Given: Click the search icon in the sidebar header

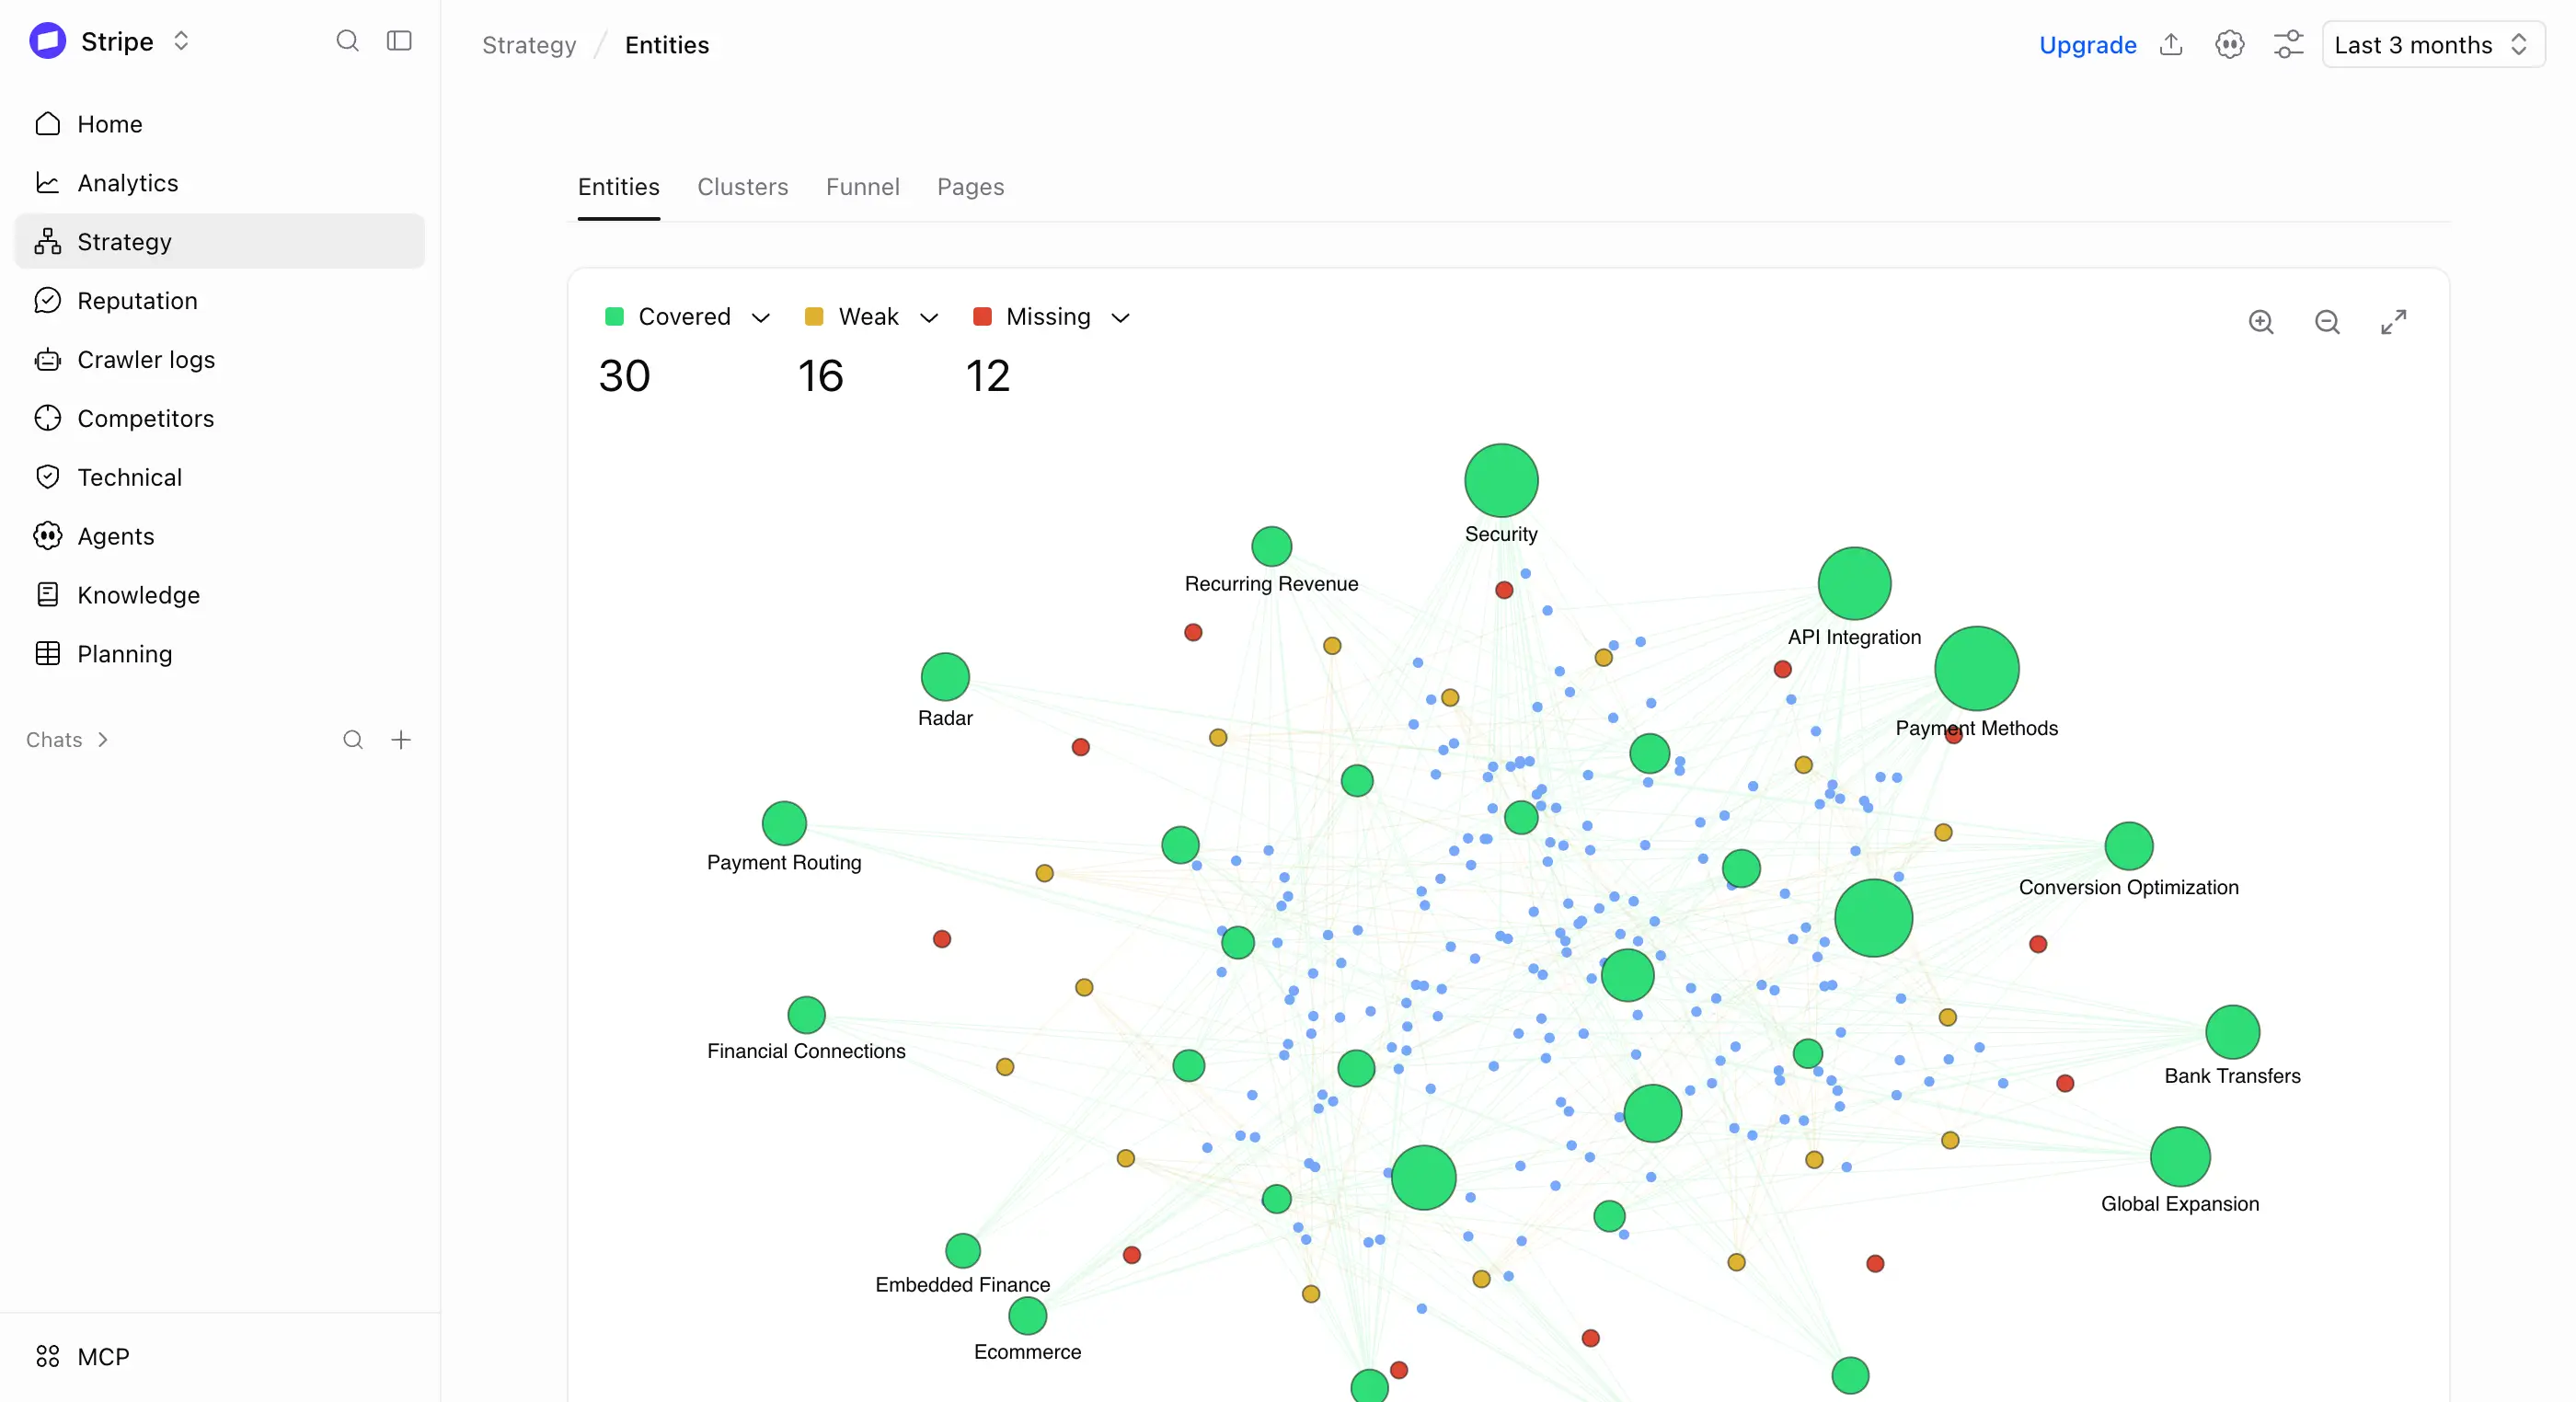Looking at the screenshot, I should (347, 41).
